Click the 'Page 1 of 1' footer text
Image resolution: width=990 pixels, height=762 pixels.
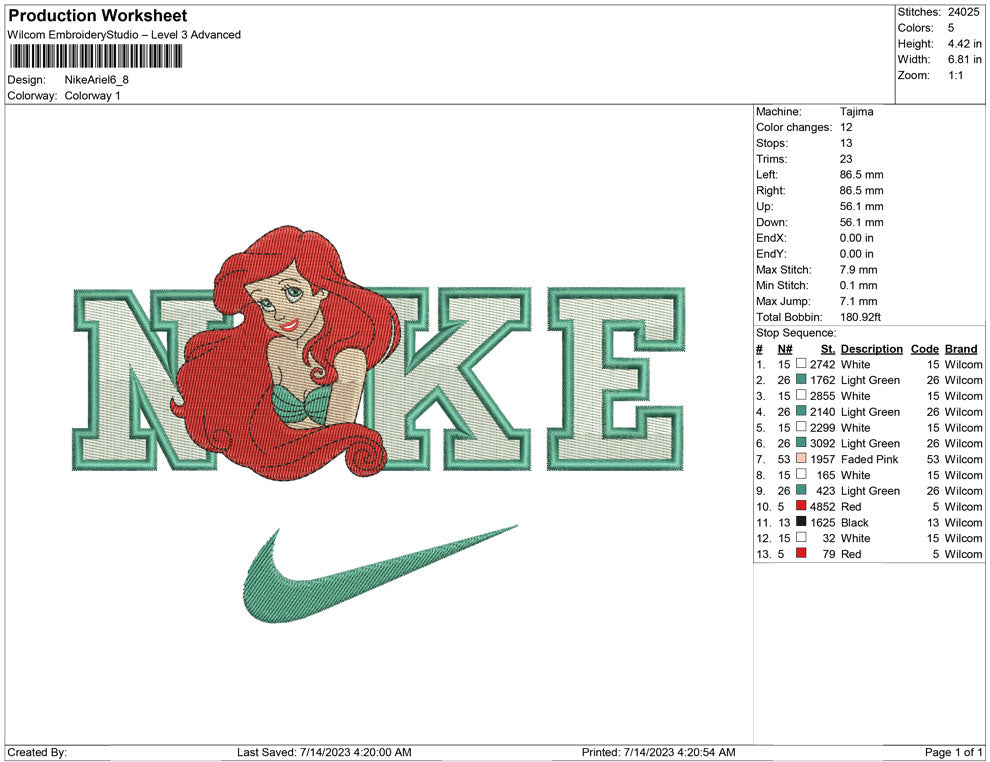pos(953,752)
